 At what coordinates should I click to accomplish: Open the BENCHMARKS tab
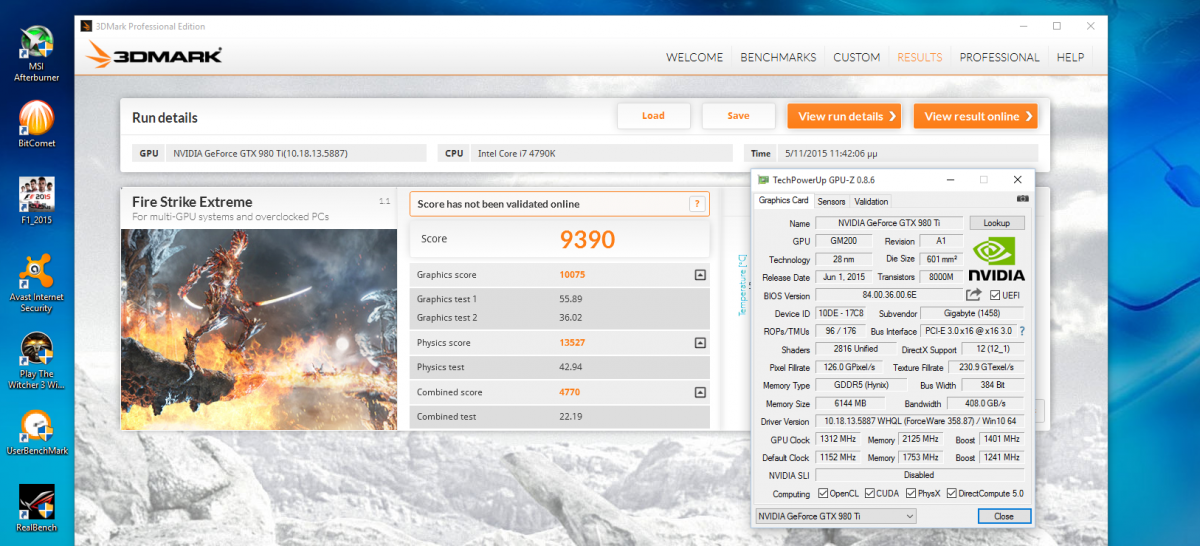pos(778,57)
